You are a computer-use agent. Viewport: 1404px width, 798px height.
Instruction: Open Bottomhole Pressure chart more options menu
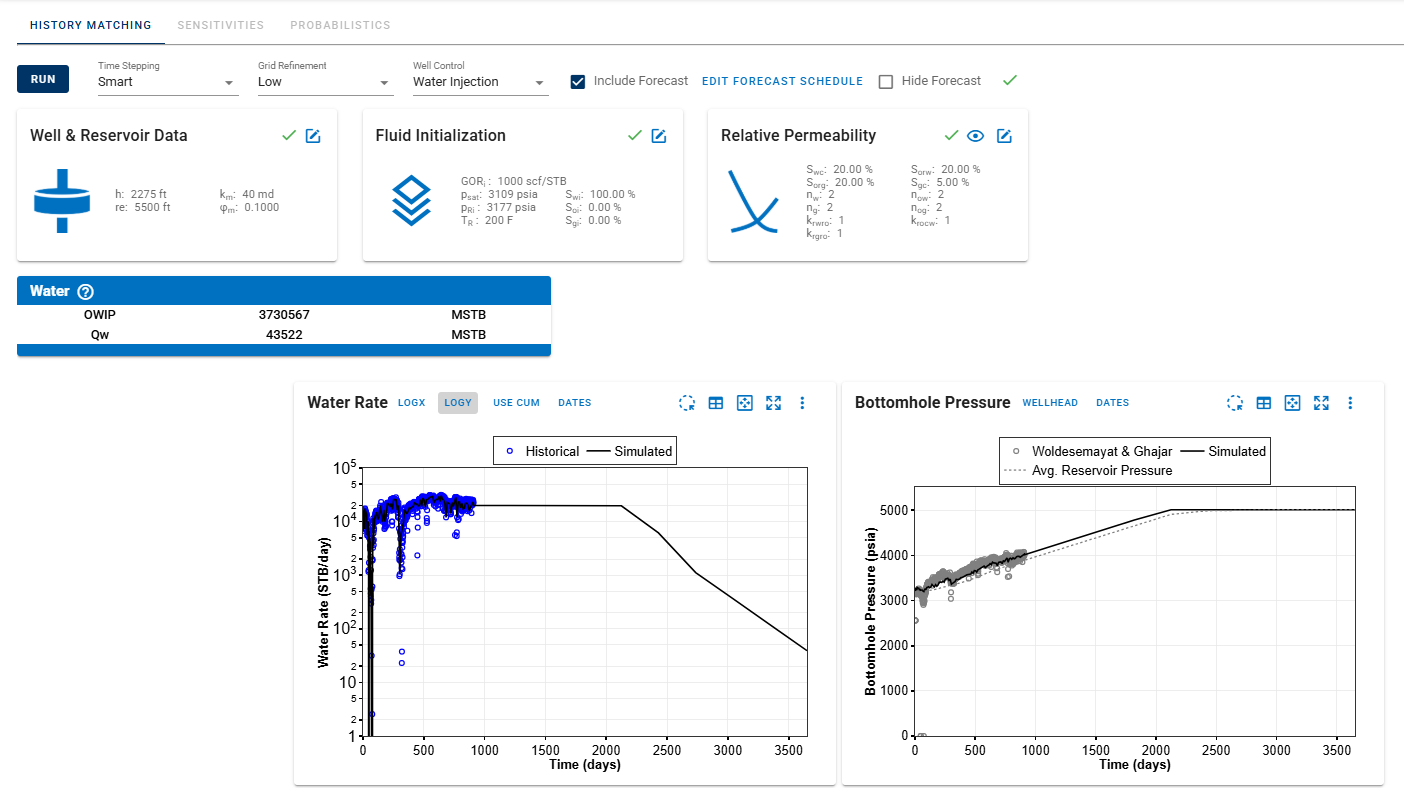[1350, 403]
